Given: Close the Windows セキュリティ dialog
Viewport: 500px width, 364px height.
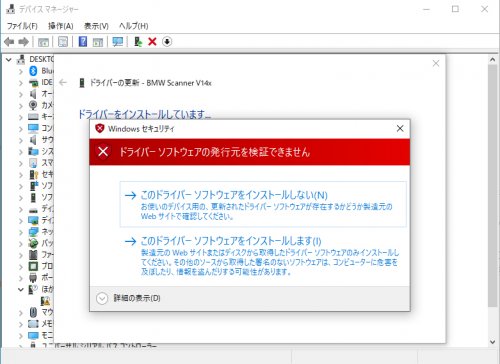Looking at the screenshot, I should [x=400, y=128].
